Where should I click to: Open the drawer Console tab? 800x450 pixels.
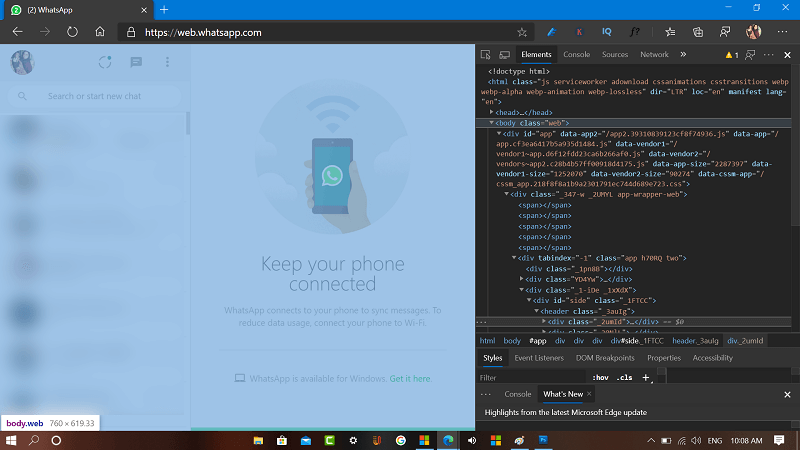coord(518,394)
